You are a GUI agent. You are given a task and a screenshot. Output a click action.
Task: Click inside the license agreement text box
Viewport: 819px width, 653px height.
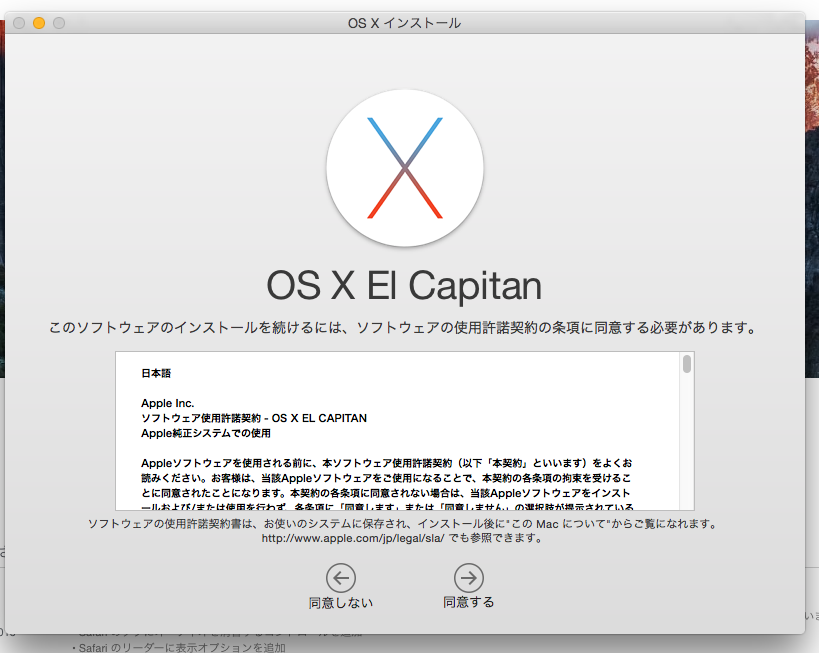click(405, 431)
